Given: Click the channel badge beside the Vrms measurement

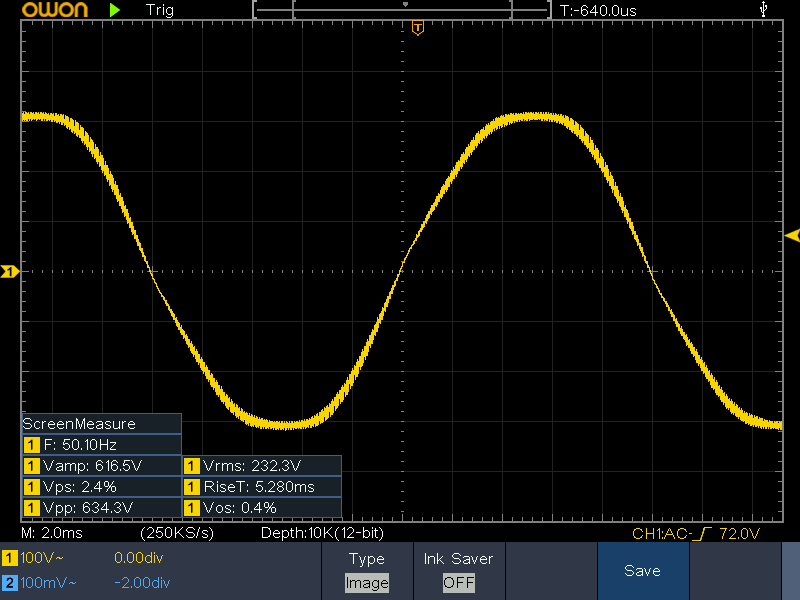Looking at the screenshot, I should [x=192, y=466].
